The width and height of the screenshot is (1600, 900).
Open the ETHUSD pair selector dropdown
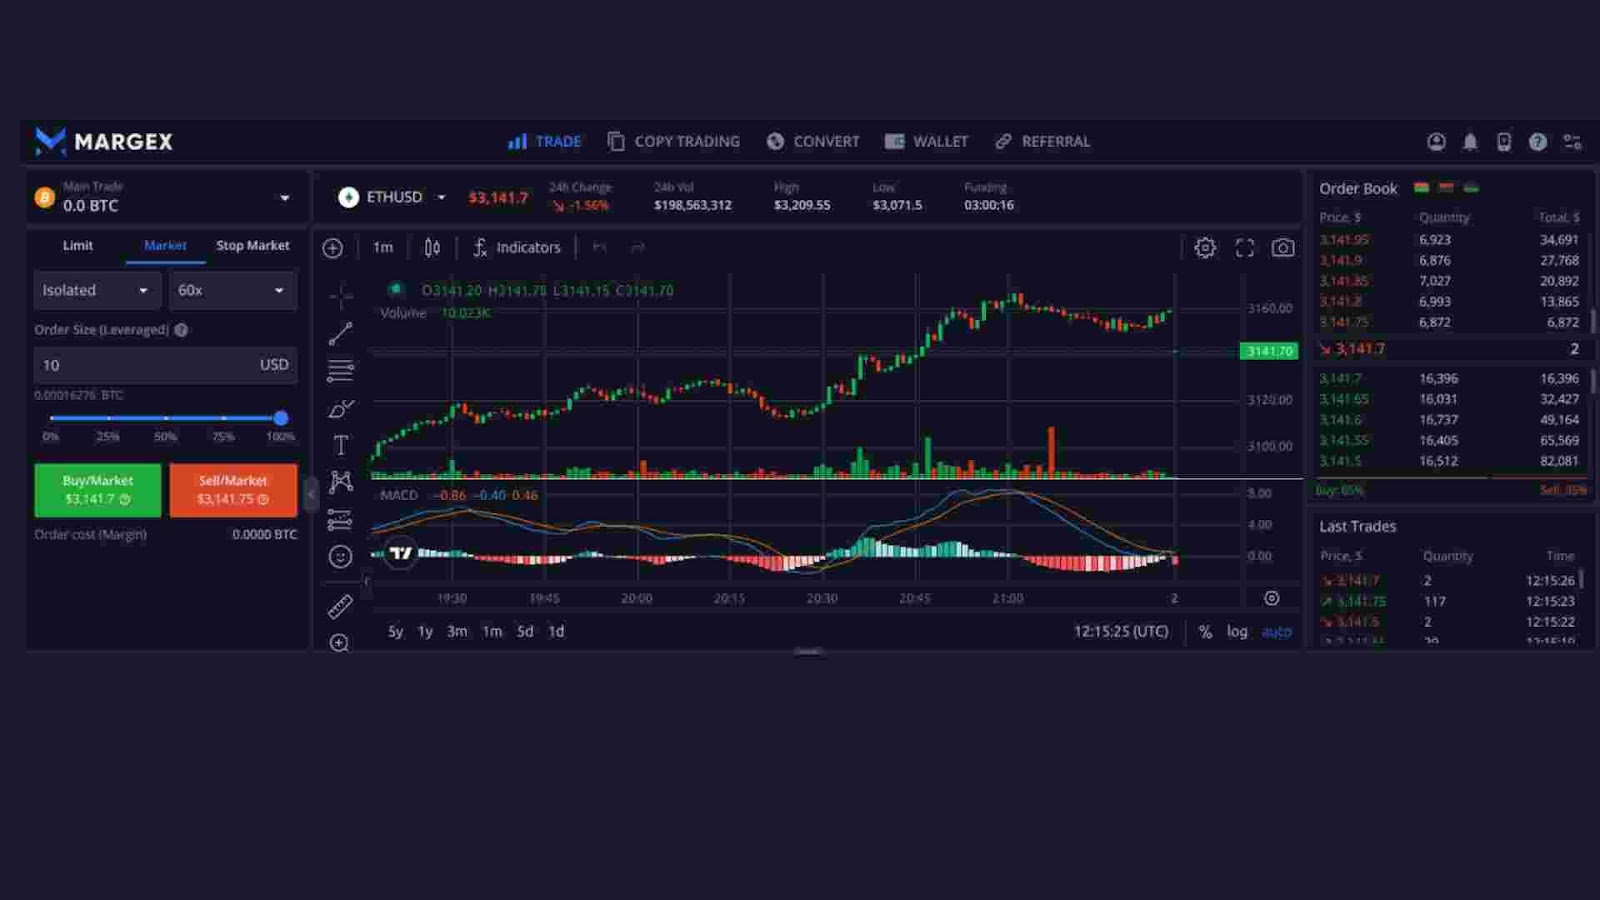pyautogui.click(x=394, y=197)
